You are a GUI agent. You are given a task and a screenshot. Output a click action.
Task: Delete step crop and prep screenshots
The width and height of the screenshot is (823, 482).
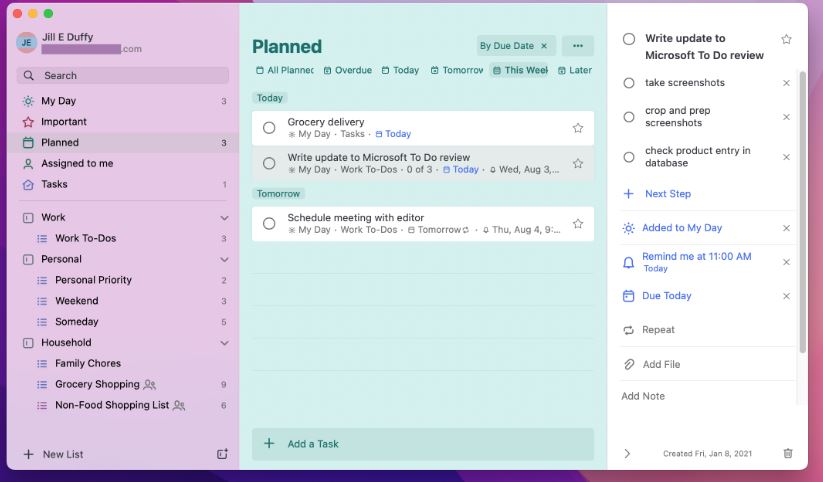(x=786, y=117)
